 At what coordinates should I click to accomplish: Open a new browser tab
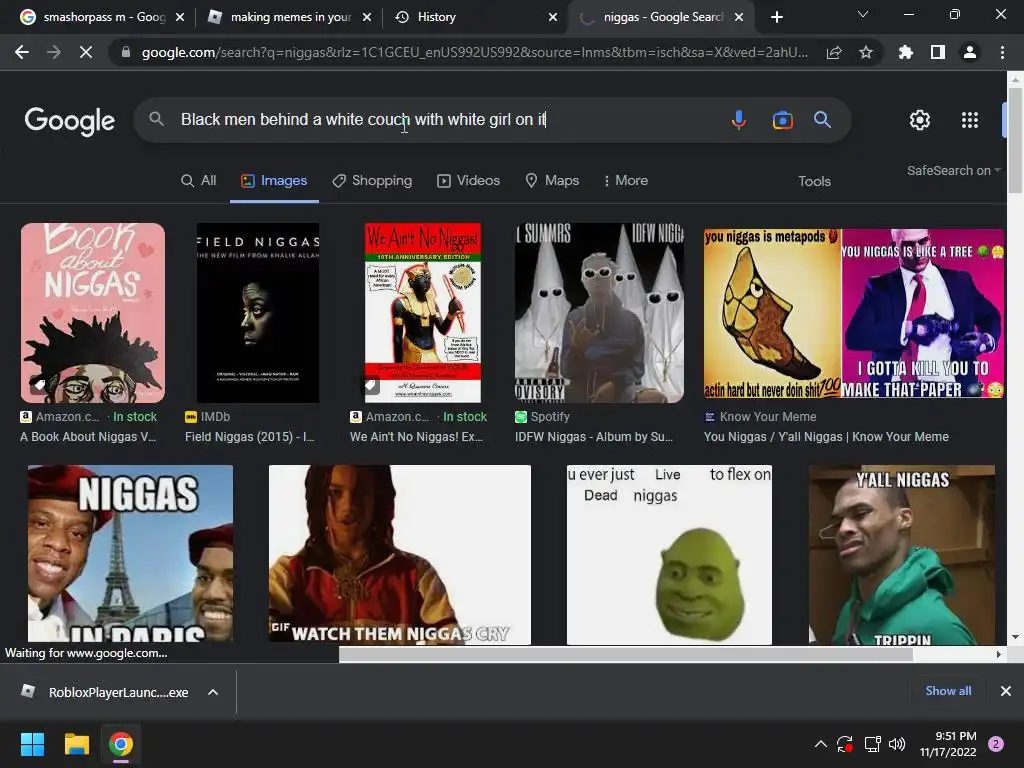[x=776, y=17]
